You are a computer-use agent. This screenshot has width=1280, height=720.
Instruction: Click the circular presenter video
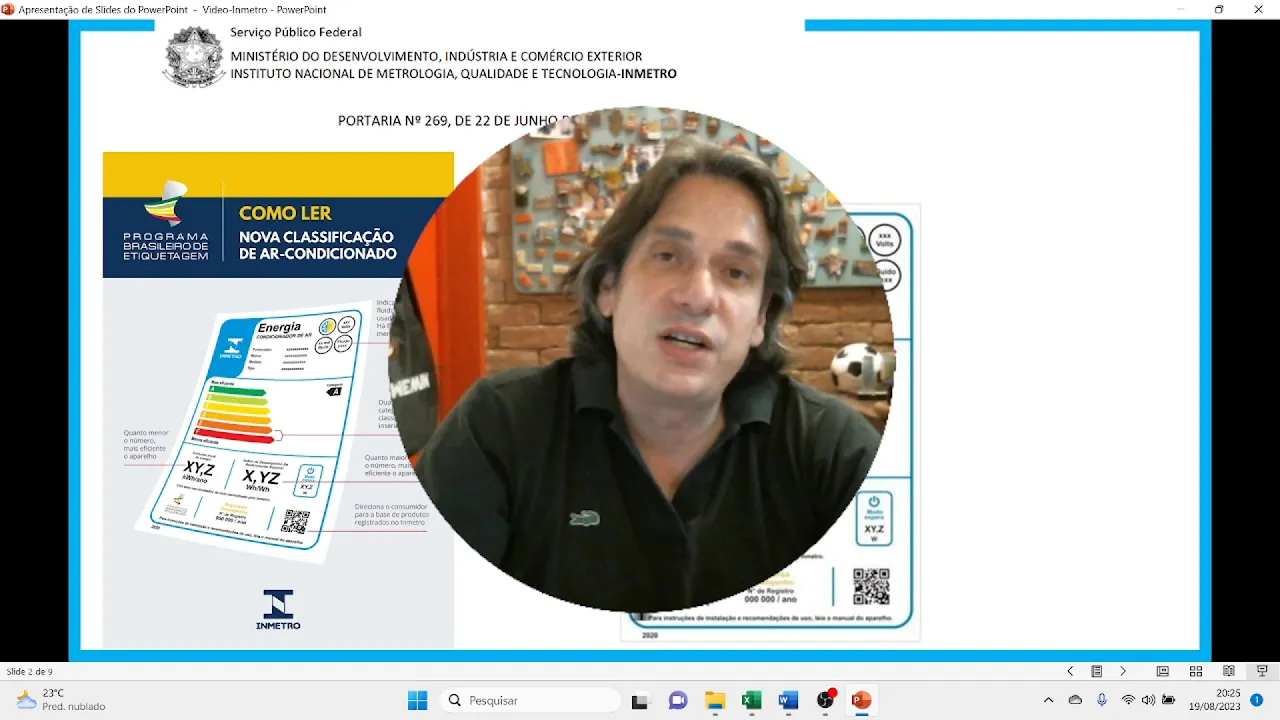640,360
